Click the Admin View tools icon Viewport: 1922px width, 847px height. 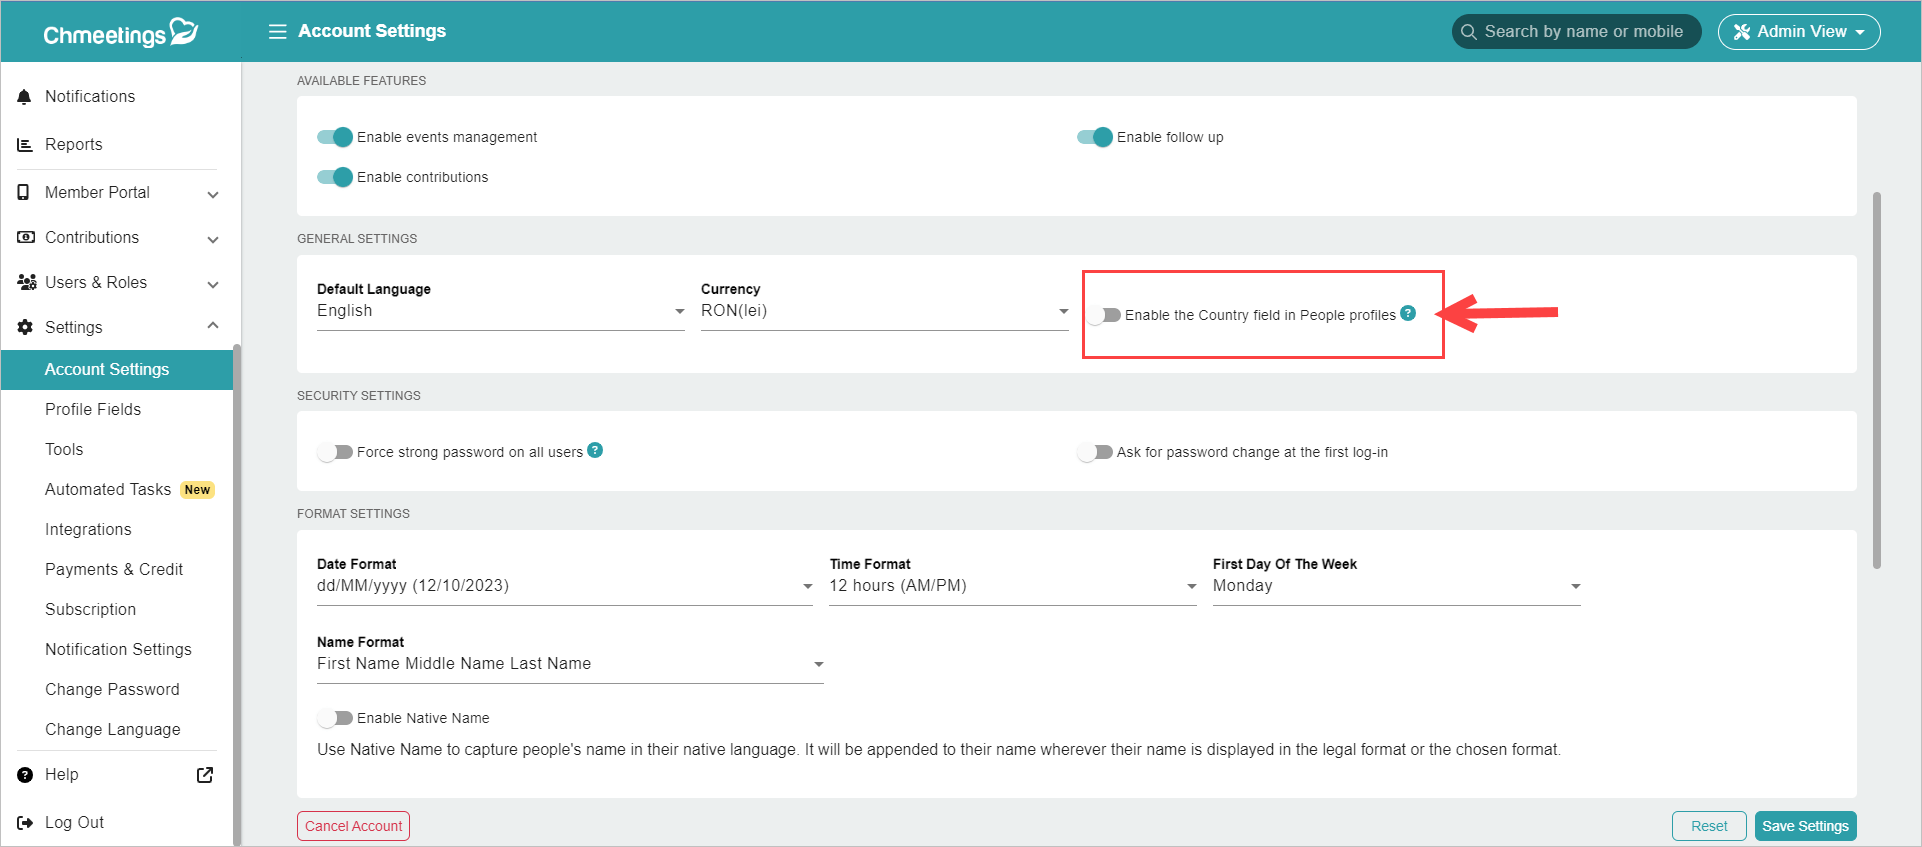click(1742, 32)
